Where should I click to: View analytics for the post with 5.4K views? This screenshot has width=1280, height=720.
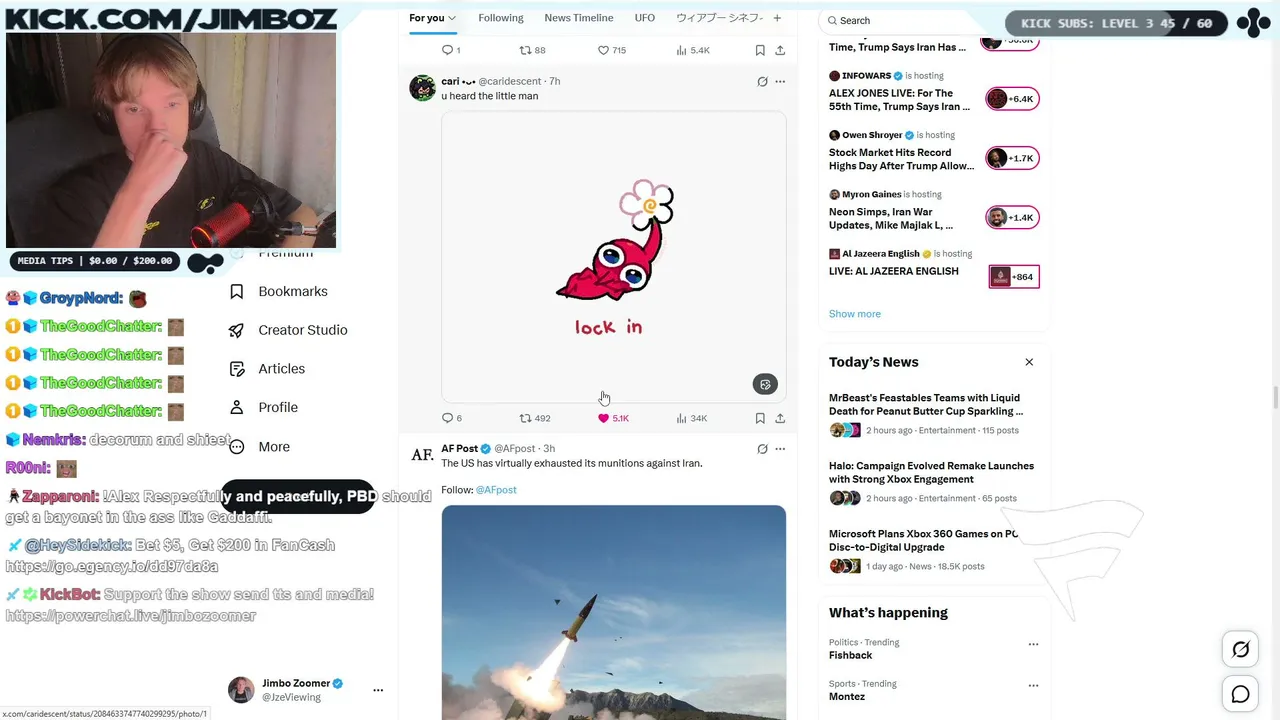coord(692,50)
